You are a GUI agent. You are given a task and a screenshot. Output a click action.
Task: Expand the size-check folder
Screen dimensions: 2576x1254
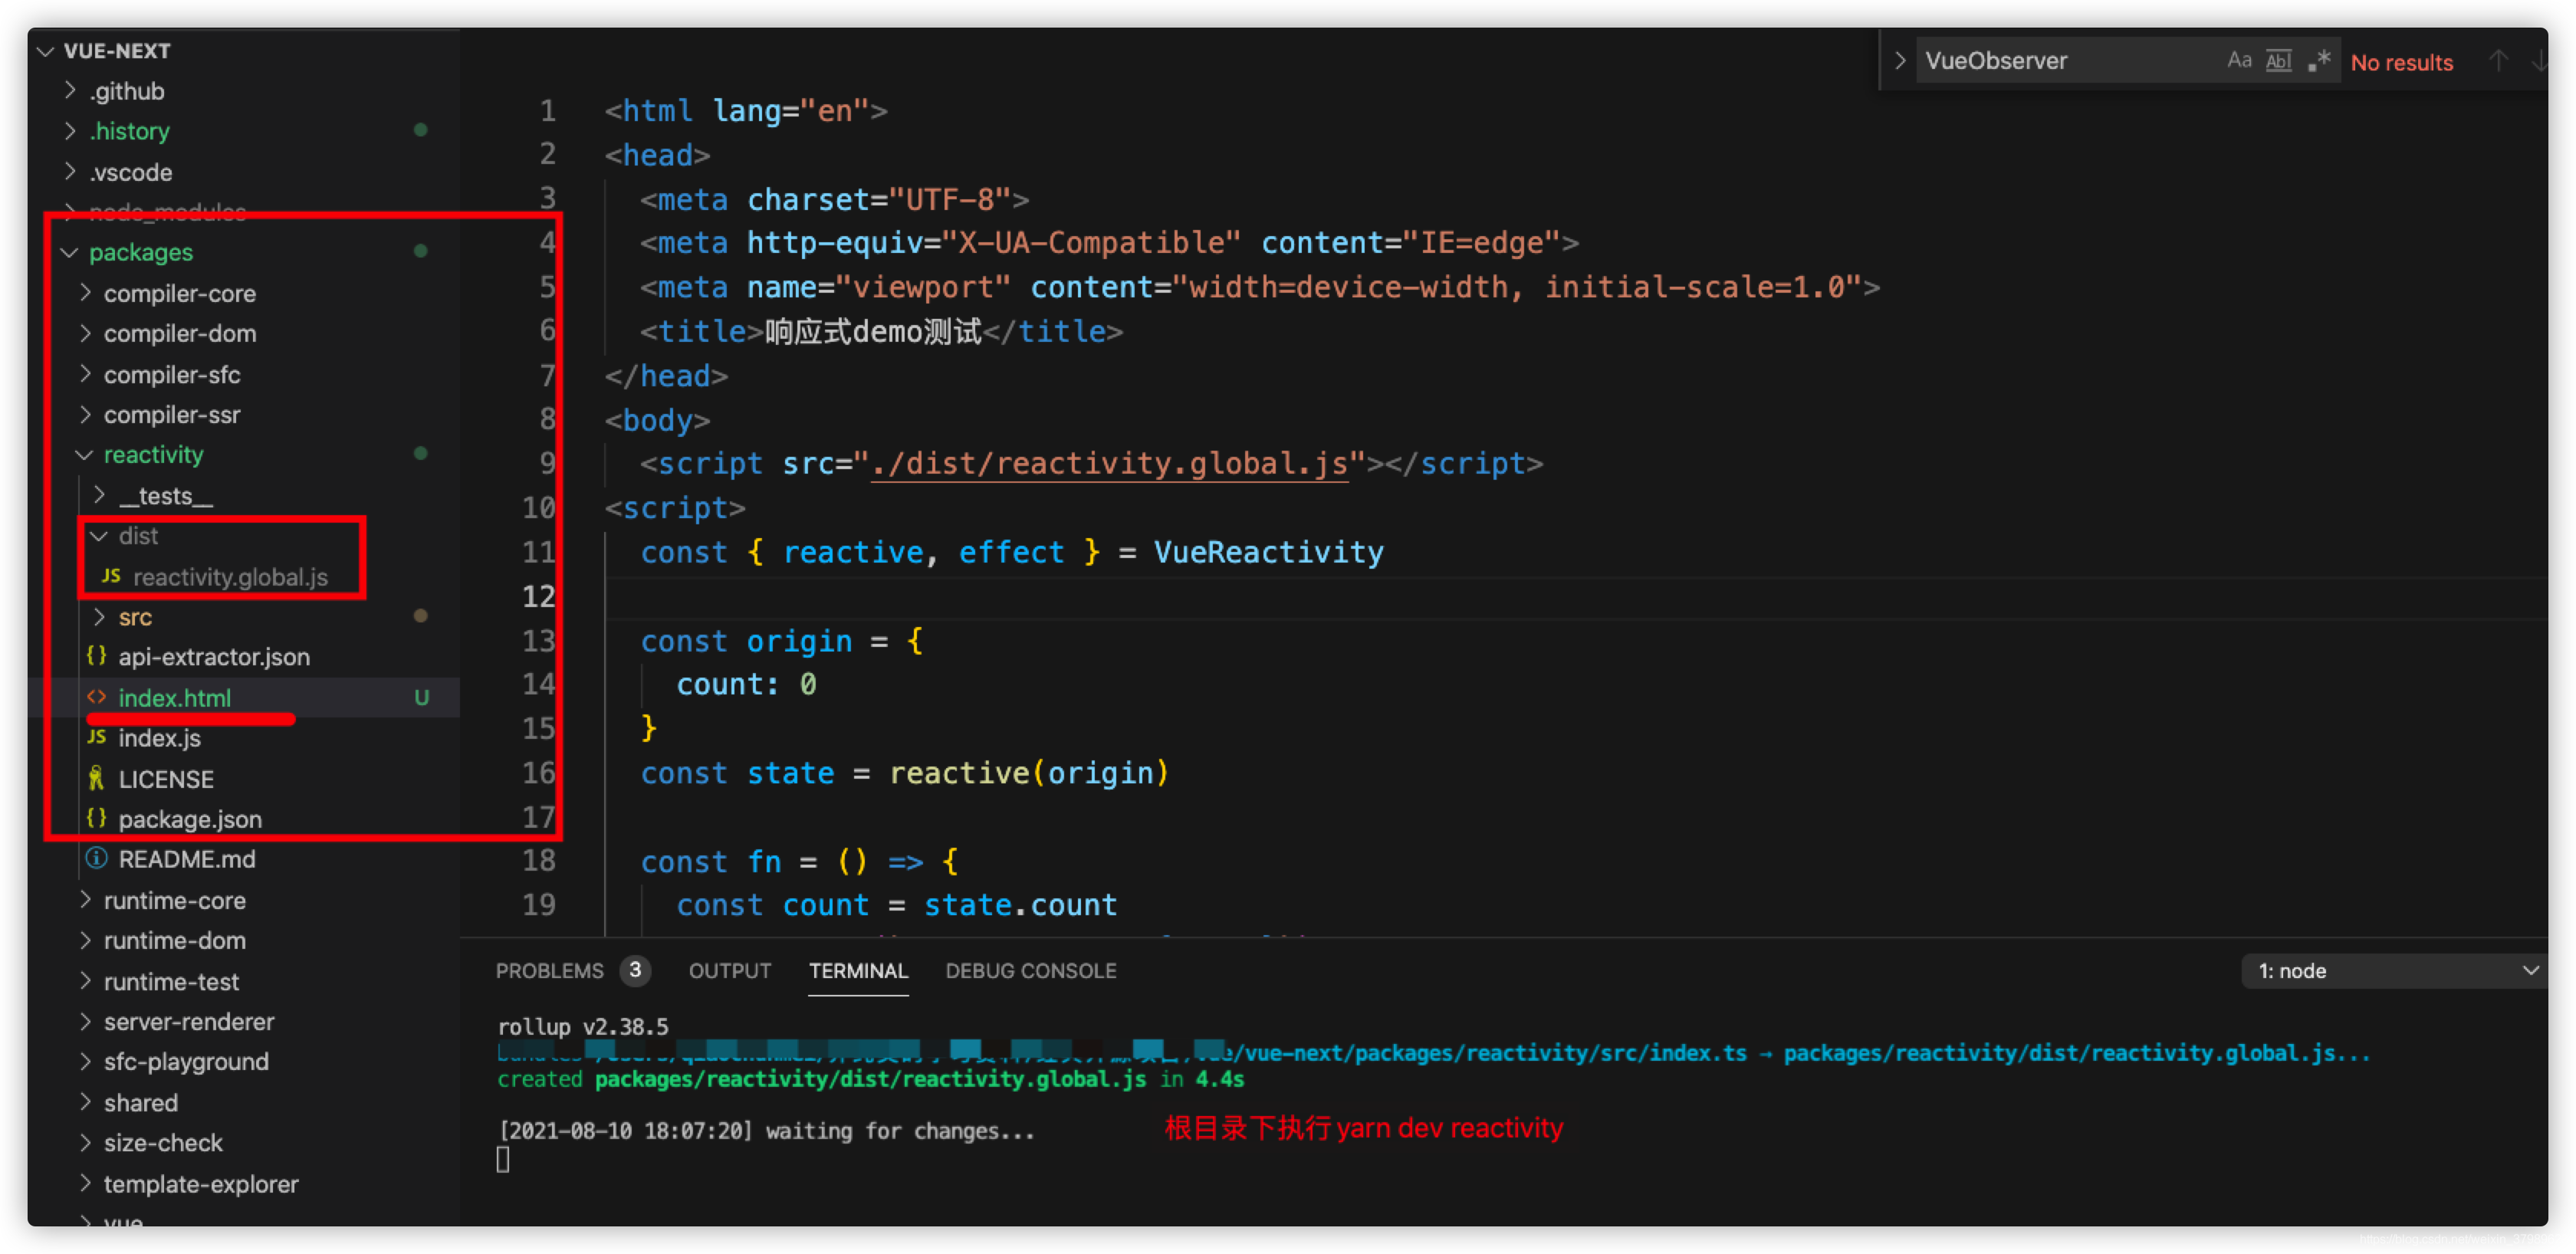coord(85,1142)
